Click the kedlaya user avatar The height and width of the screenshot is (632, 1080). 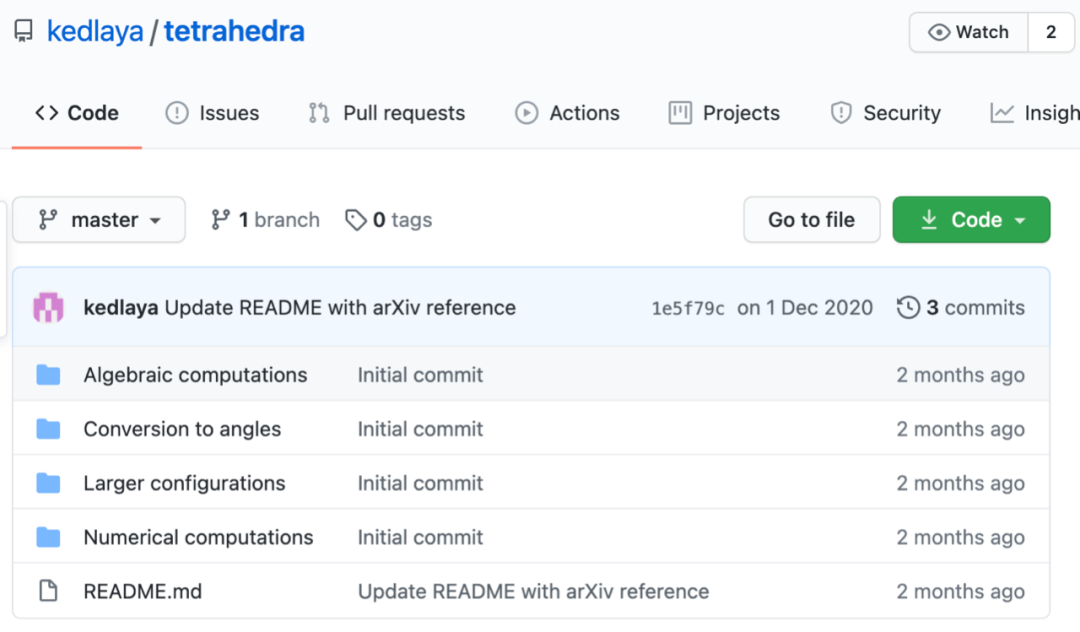(49, 307)
